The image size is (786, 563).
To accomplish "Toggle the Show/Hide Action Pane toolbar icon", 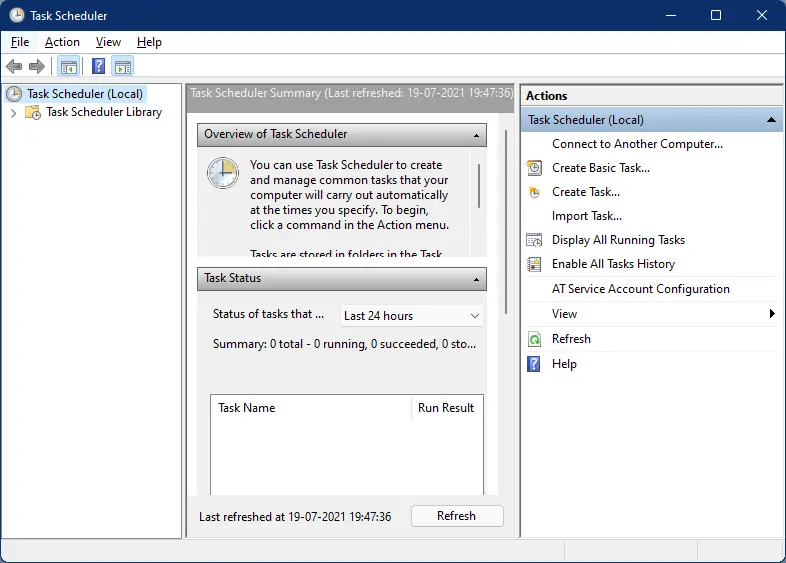I will [123, 66].
